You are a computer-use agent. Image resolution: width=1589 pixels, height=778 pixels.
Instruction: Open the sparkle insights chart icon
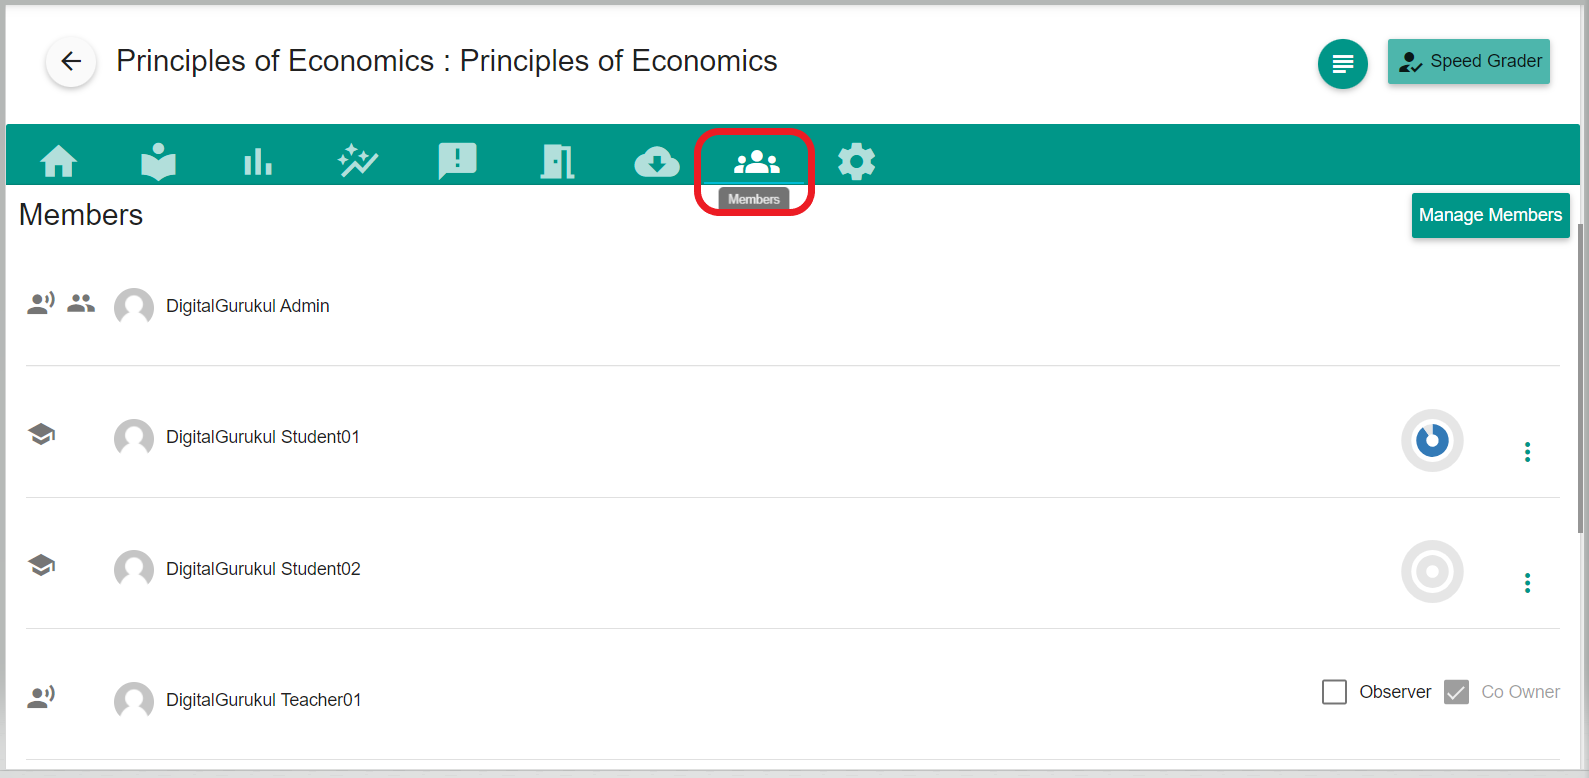click(358, 161)
